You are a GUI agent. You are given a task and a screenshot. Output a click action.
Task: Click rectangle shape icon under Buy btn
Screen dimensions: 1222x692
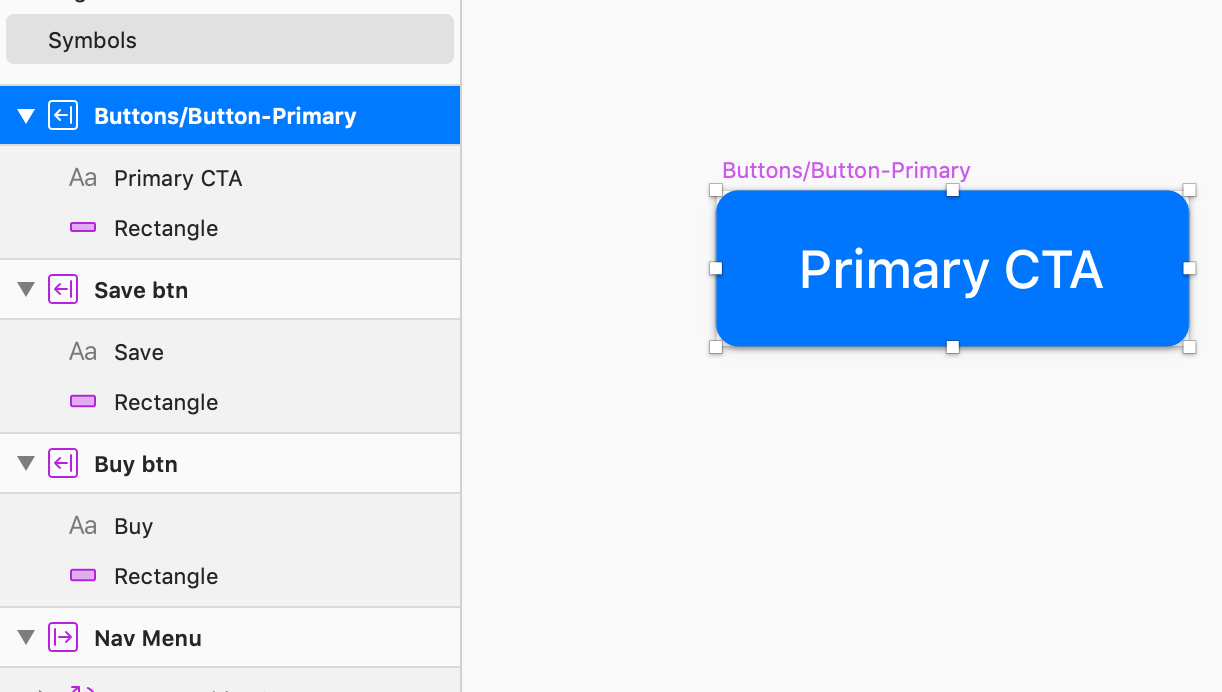pyautogui.click(x=83, y=576)
